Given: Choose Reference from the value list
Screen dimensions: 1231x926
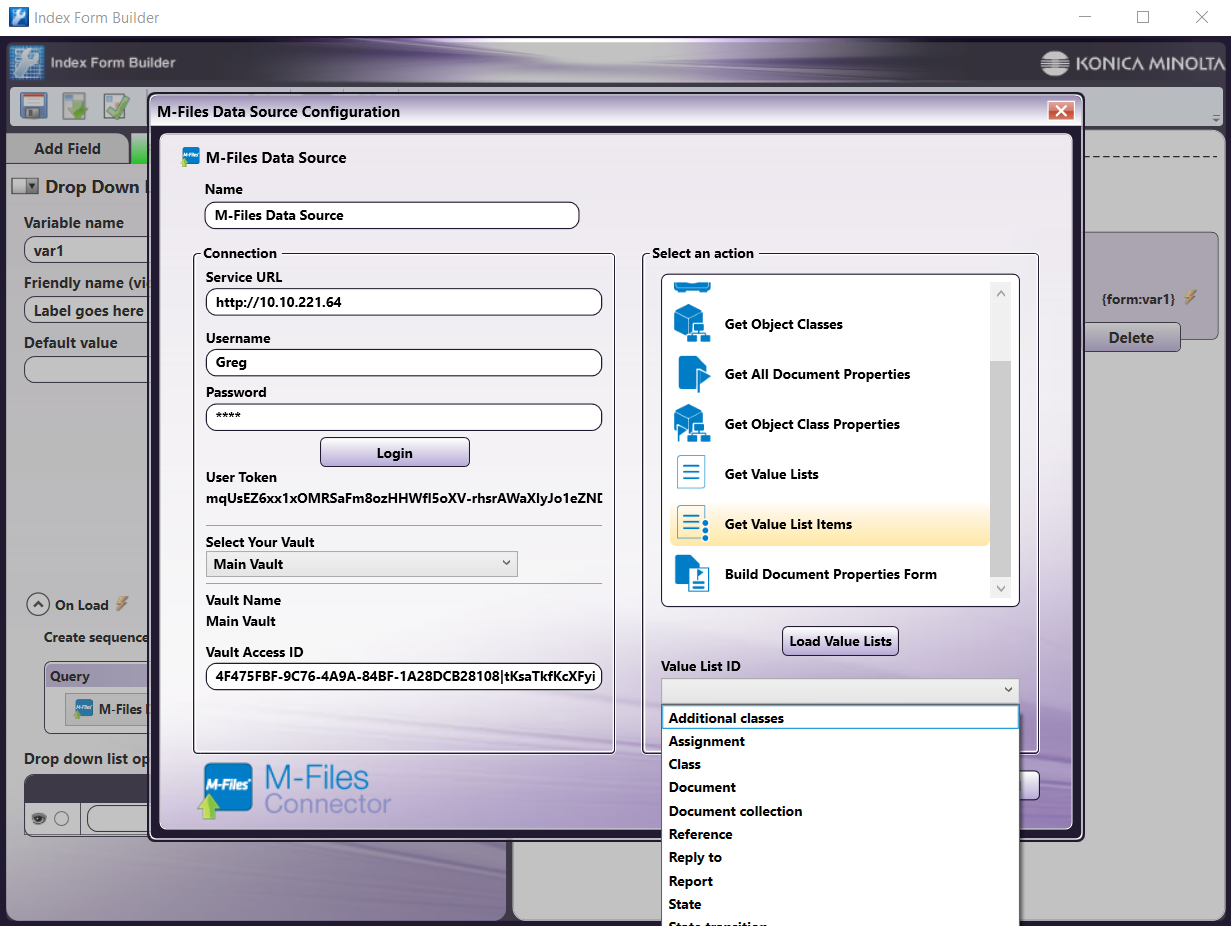Looking at the screenshot, I should pos(840,834).
